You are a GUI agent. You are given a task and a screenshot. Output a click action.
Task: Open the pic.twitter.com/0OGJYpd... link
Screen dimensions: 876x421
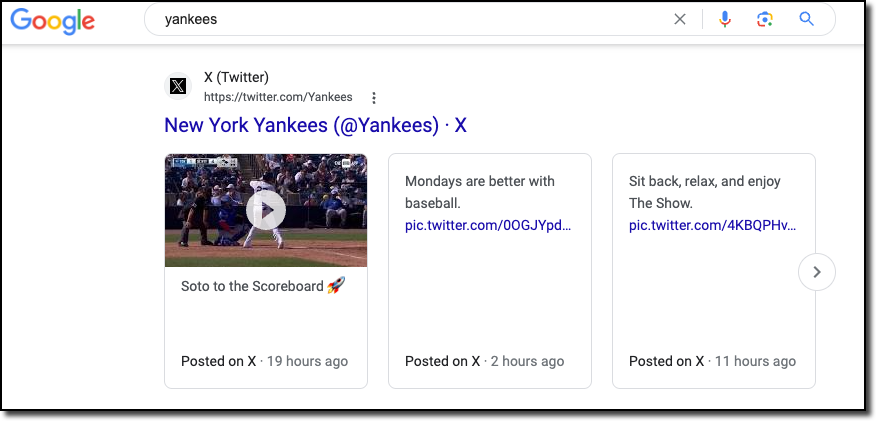point(488,226)
